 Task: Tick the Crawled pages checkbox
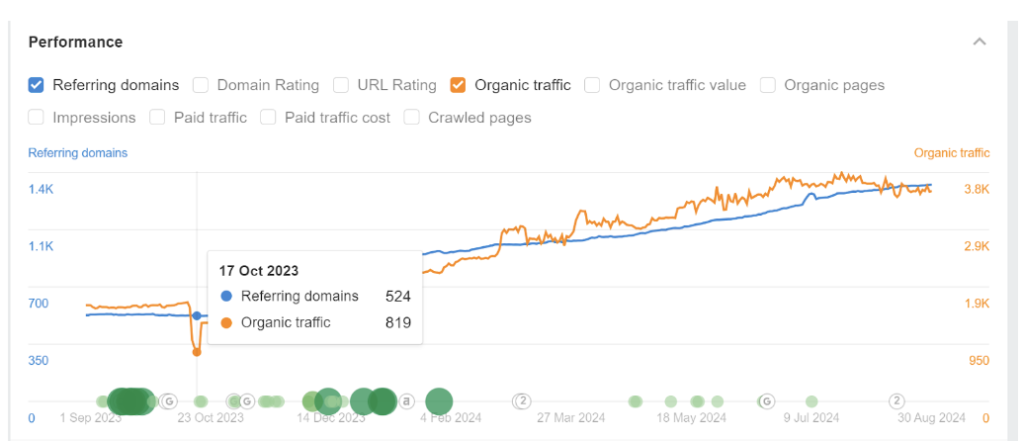pyautogui.click(x=412, y=117)
